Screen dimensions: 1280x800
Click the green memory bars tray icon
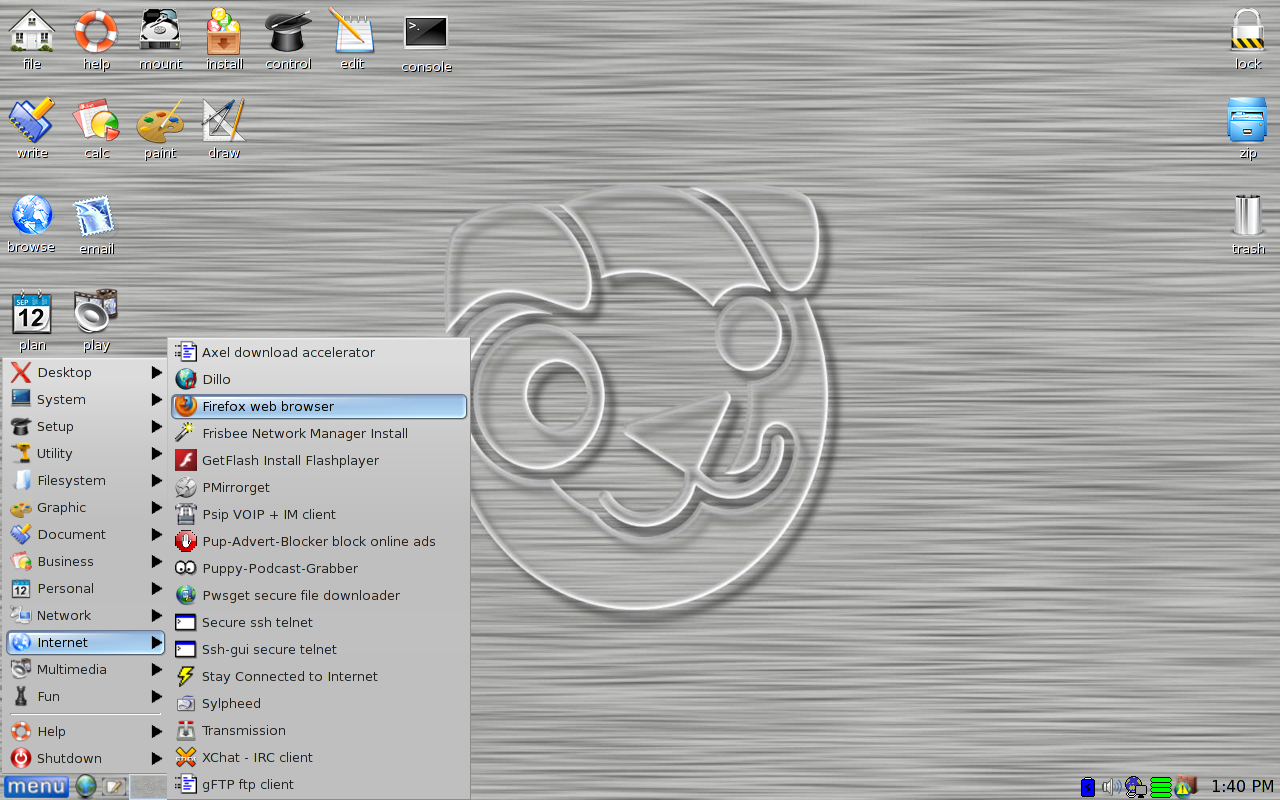point(1160,787)
